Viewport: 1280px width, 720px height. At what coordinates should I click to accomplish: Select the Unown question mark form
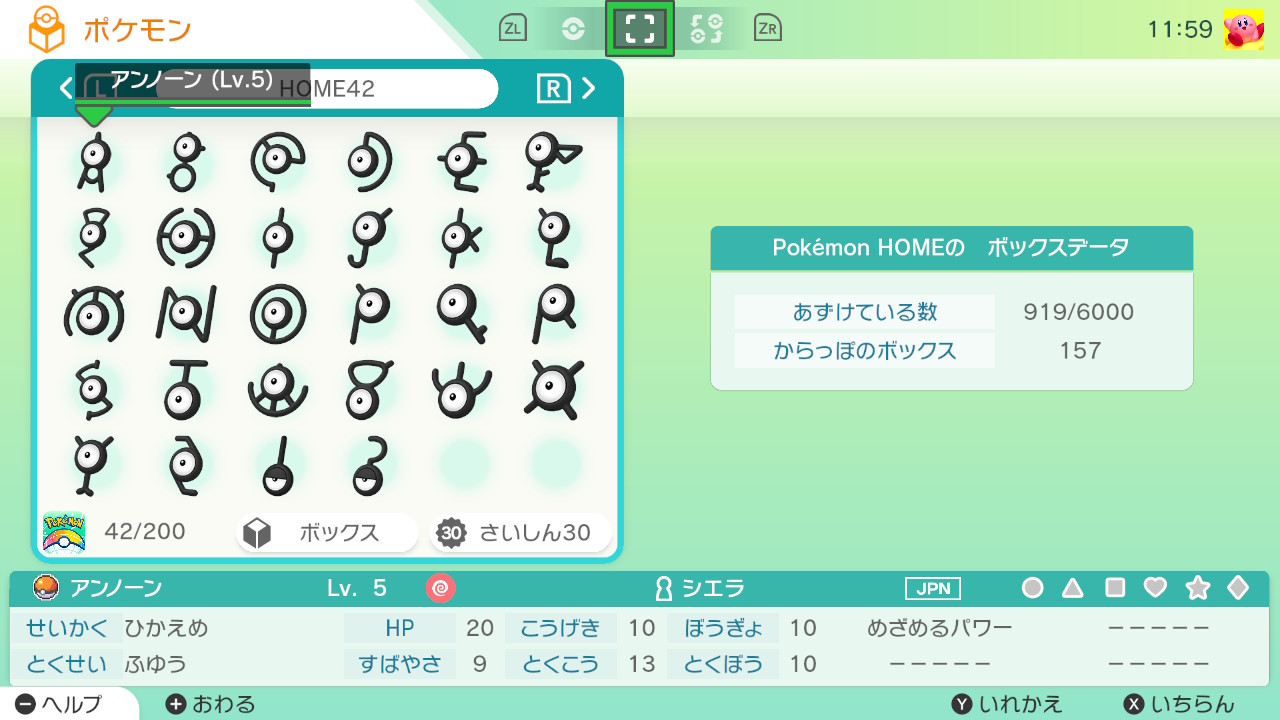click(x=370, y=467)
